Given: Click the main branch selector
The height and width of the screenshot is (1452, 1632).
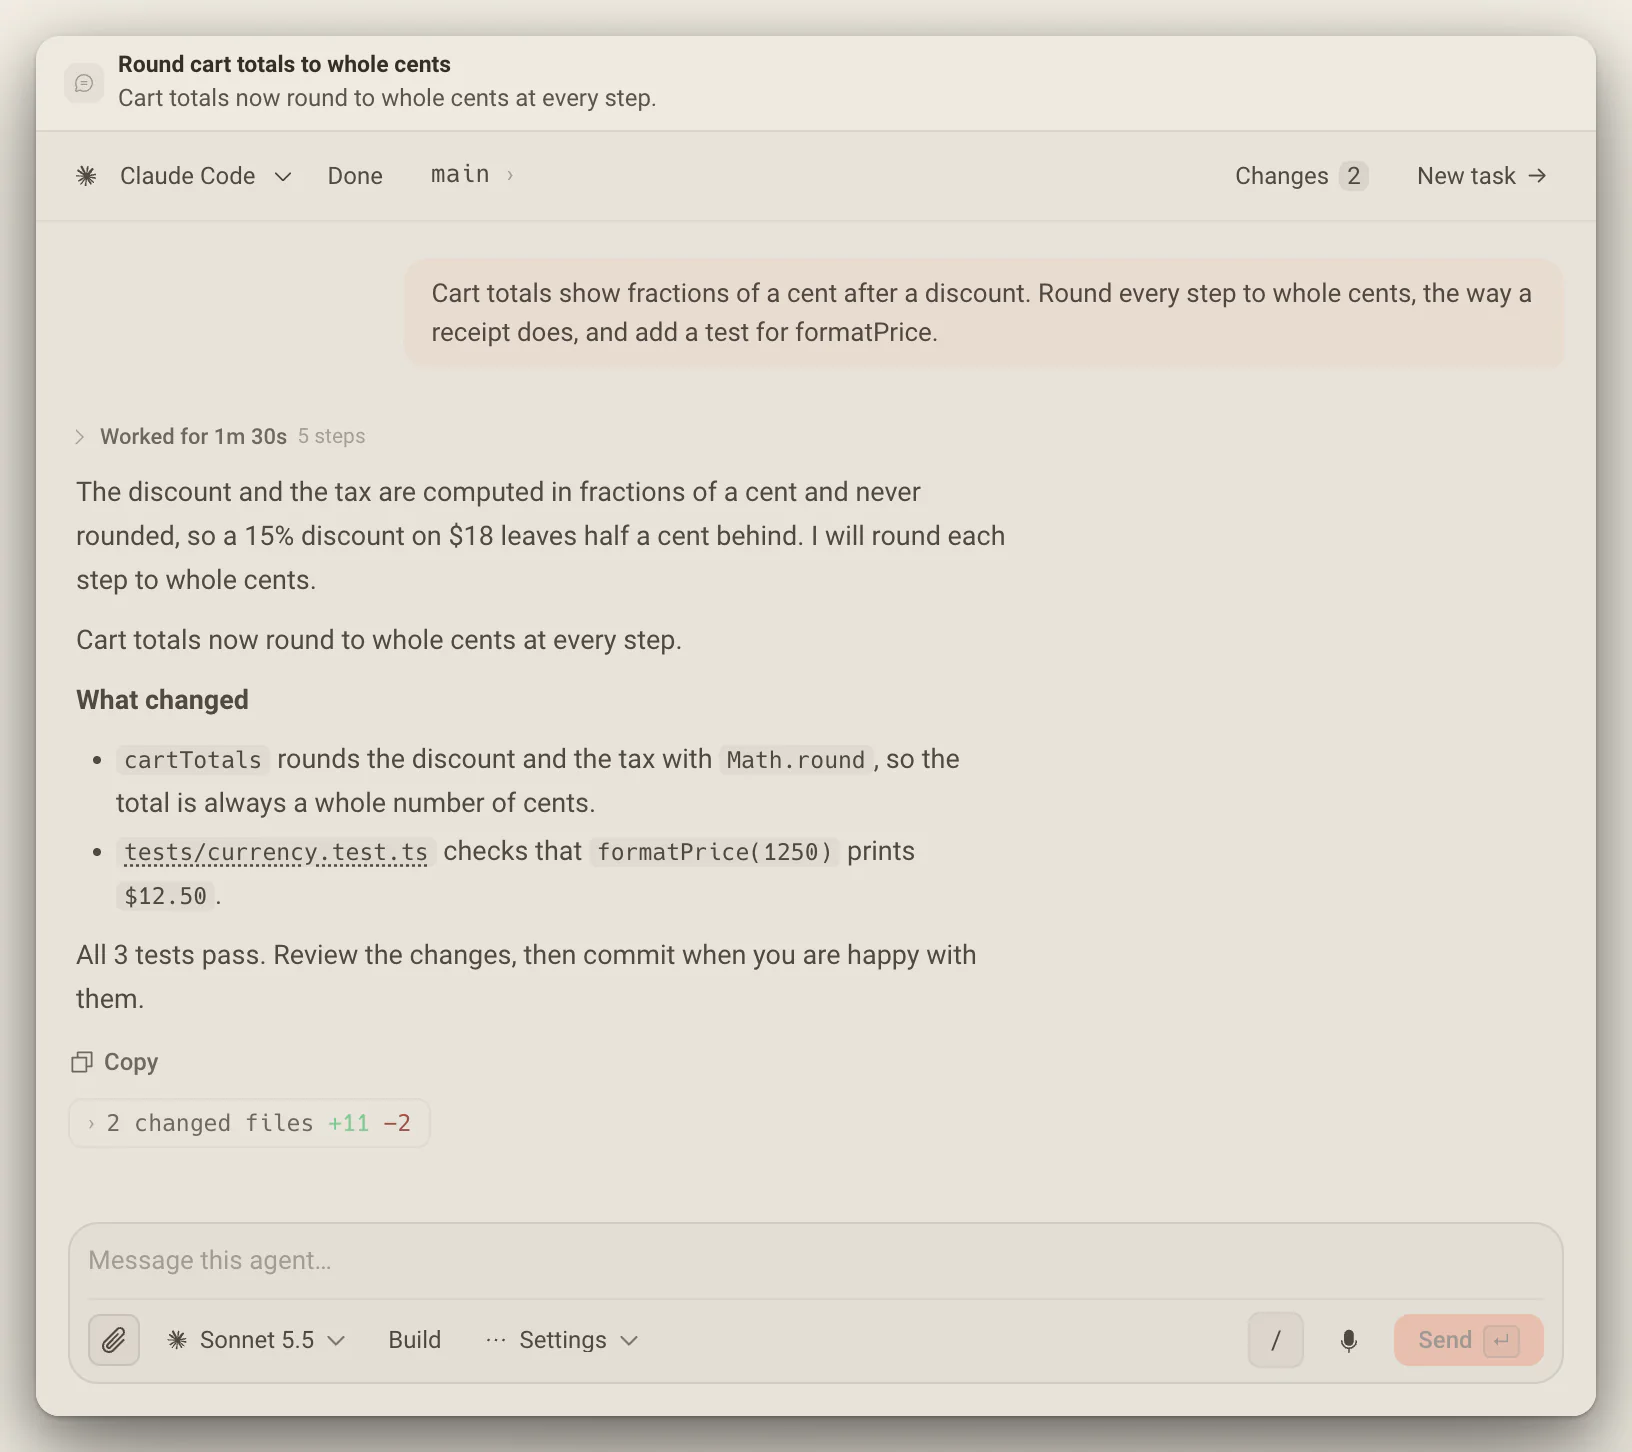Looking at the screenshot, I should (471, 175).
